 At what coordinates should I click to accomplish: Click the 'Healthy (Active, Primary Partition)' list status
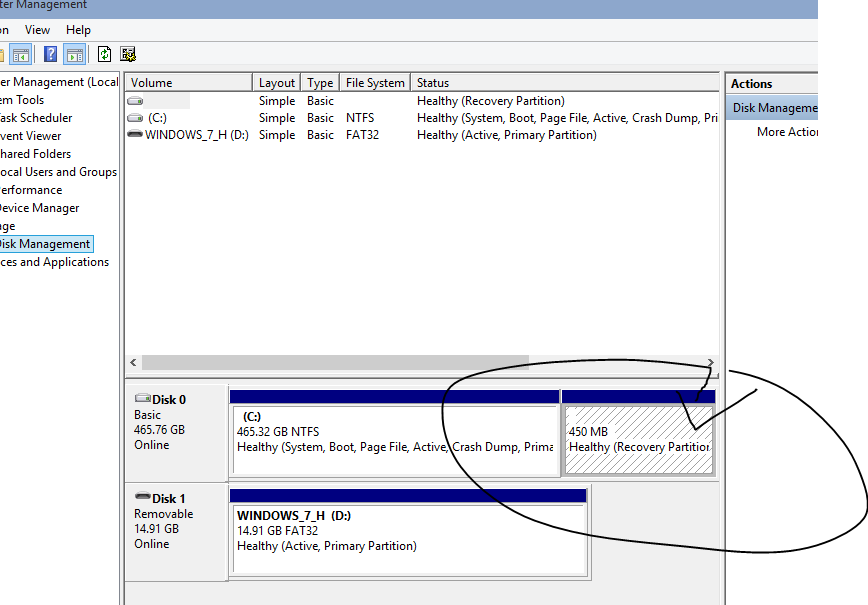pos(507,135)
